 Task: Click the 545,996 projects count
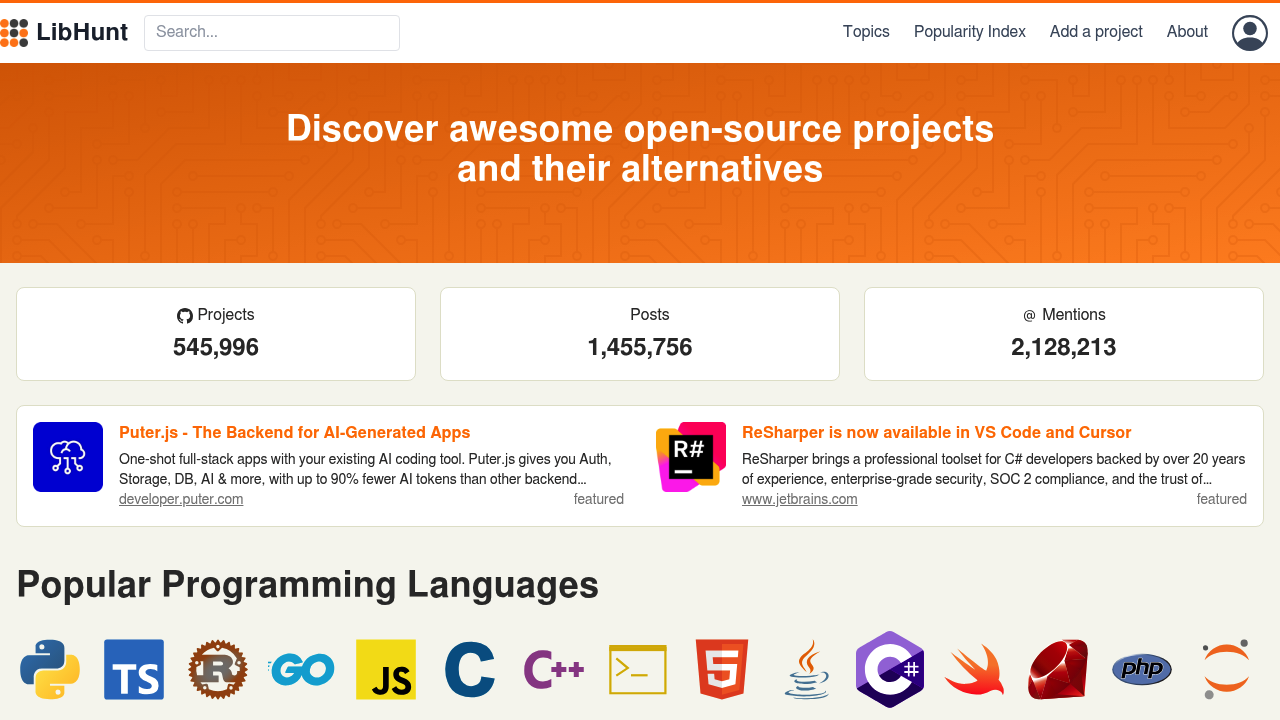[216, 347]
